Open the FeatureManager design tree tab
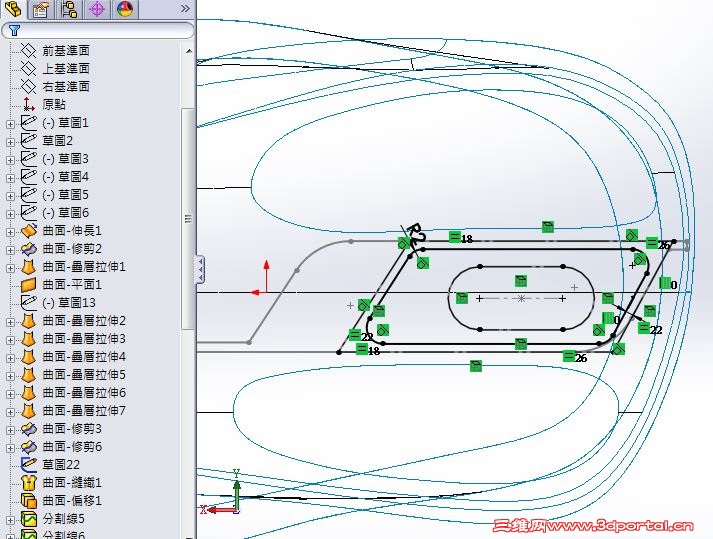Screen dimensions: 713x539 point(13,9)
